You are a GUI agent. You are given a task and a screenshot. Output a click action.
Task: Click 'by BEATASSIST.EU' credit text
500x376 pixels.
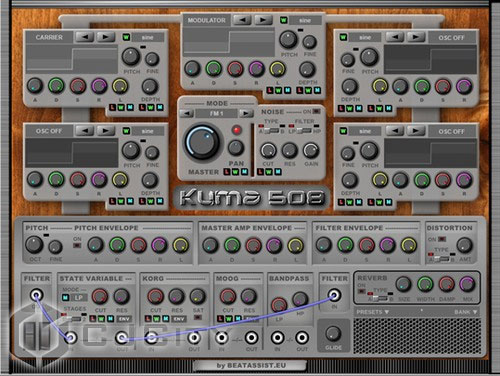pyautogui.click(x=251, y=366)
